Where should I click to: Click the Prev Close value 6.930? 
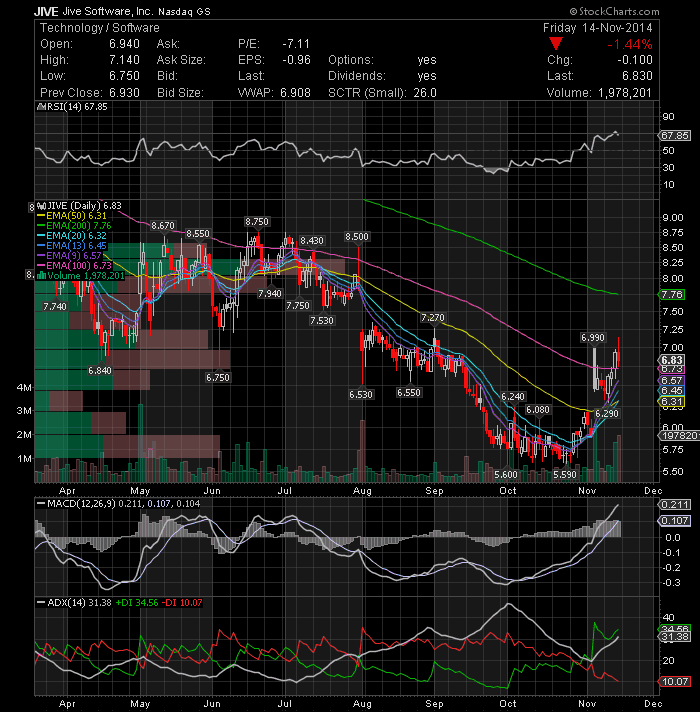124,93
